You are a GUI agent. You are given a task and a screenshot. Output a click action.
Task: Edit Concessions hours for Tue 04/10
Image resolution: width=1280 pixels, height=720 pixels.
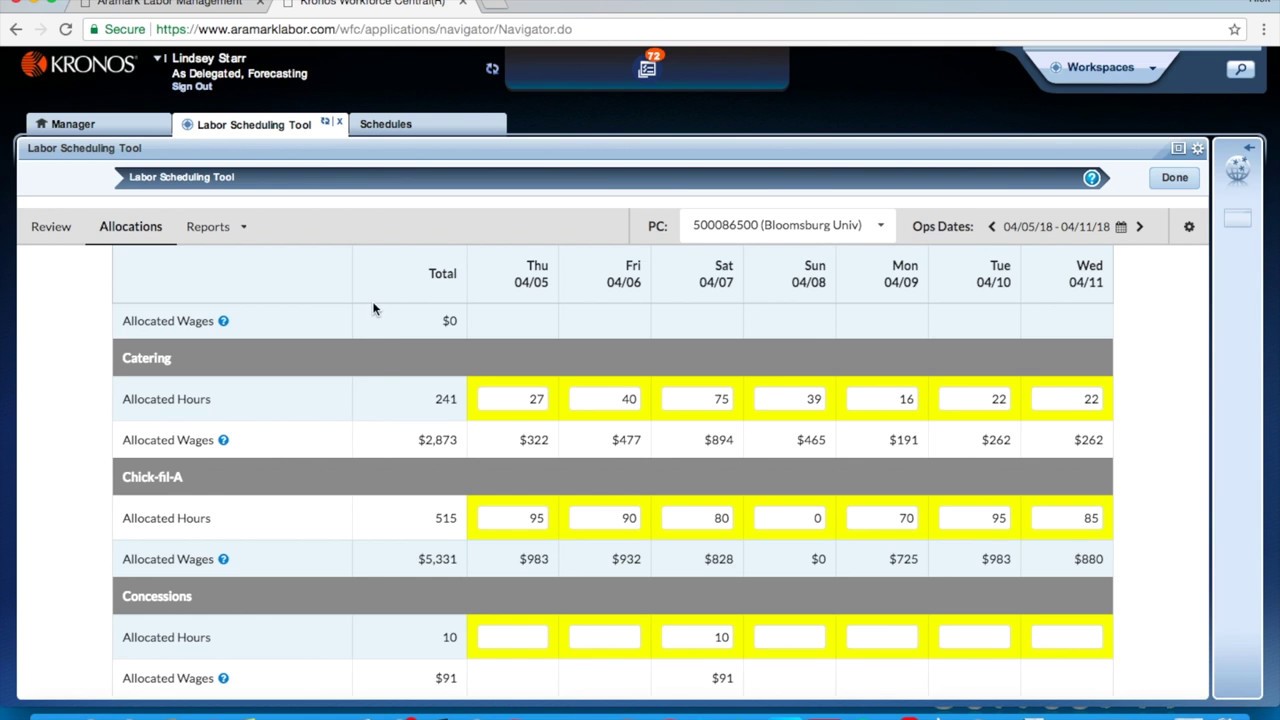(975, 637)
